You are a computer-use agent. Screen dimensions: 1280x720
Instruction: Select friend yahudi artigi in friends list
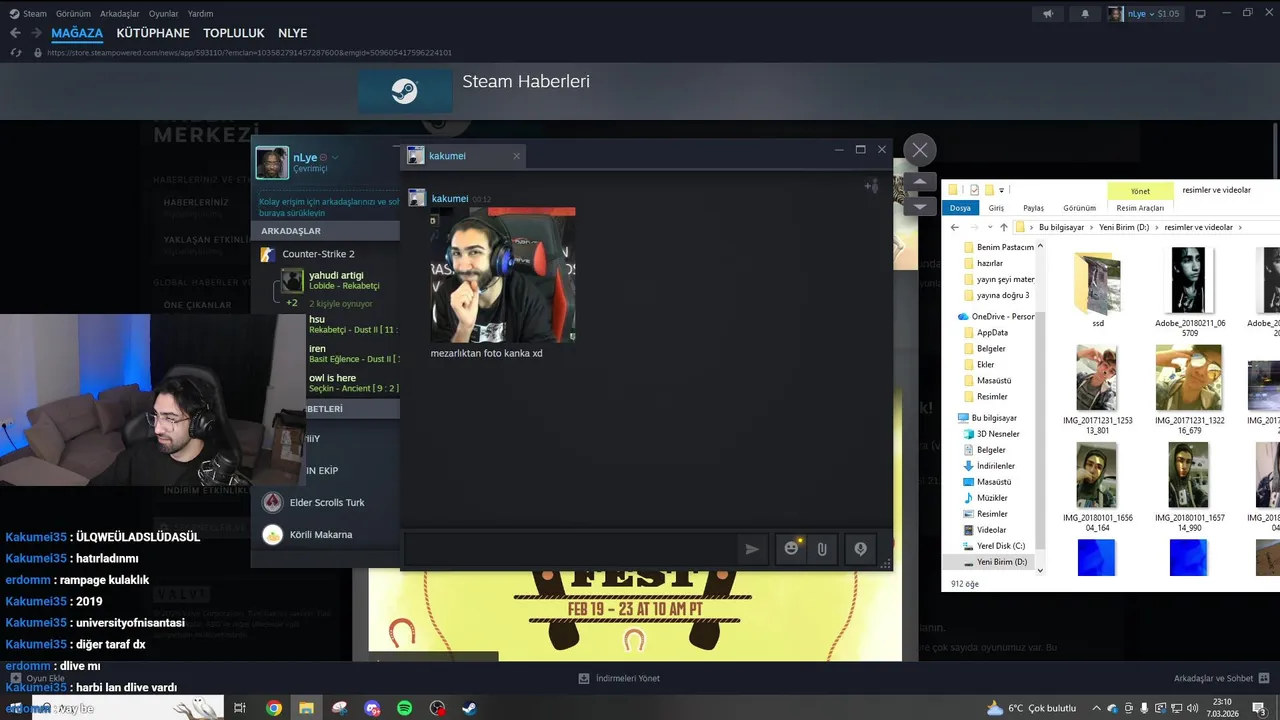(x=340, y=280)
